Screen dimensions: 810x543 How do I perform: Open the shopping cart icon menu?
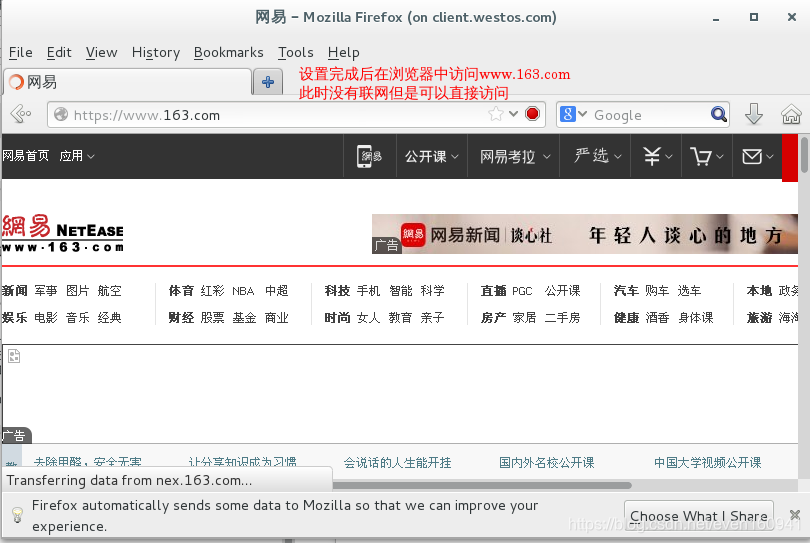pos(706,156)
